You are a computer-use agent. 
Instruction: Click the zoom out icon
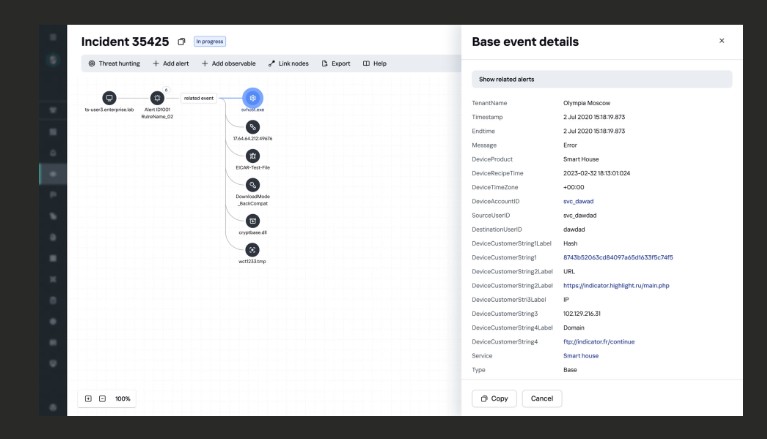click(x=102, y=398)
